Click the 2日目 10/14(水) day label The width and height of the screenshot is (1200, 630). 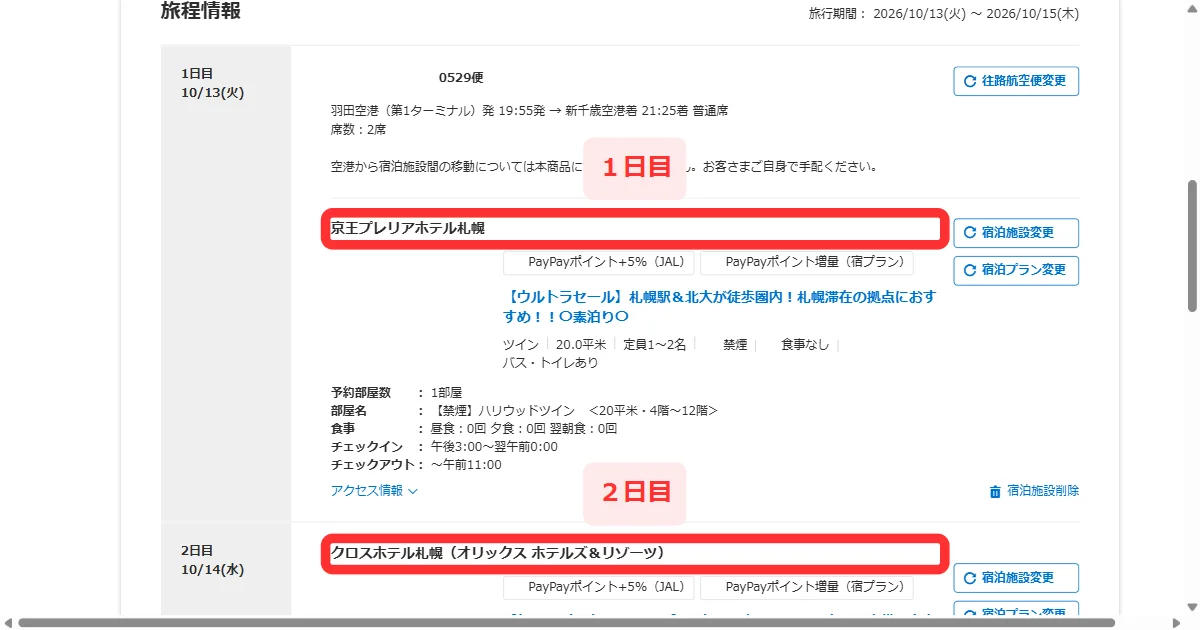[212, 560]
